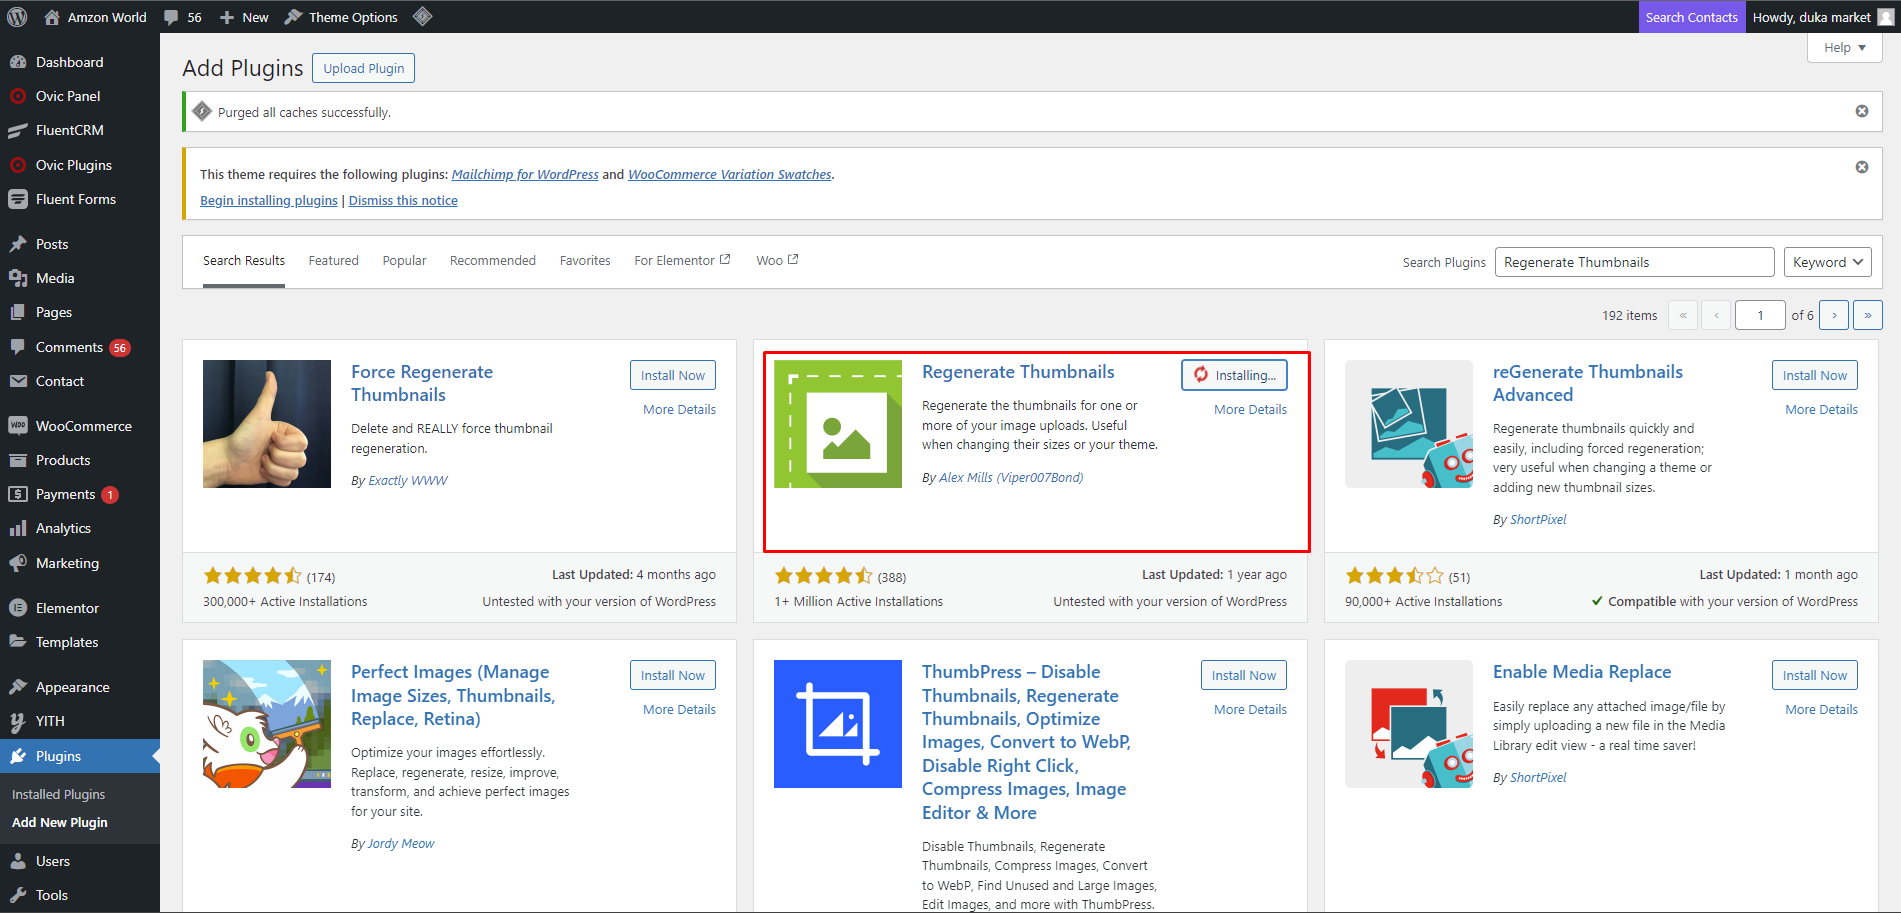Install Perfect Images plugin
1901x913 pixels.
coord(673,675)
